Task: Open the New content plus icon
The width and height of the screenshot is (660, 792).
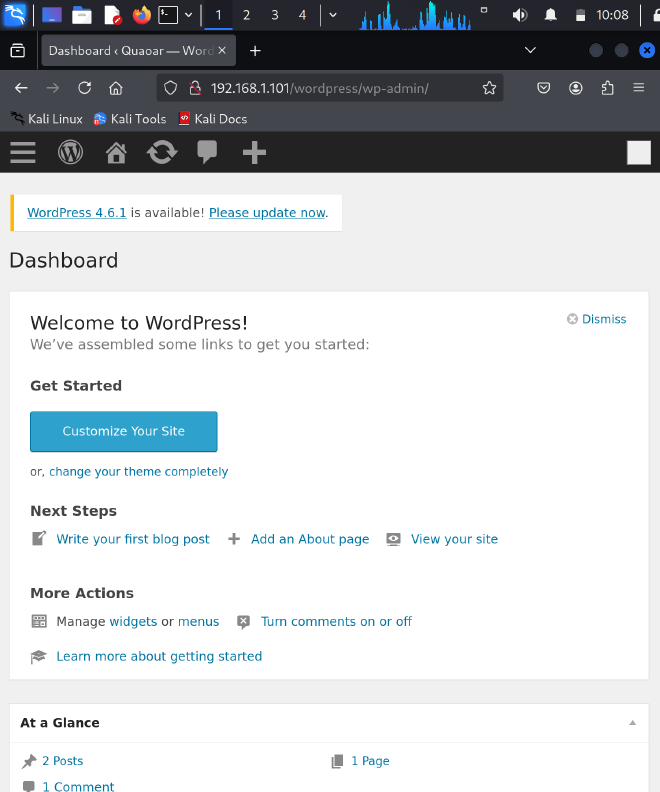Action: point(254,152)
